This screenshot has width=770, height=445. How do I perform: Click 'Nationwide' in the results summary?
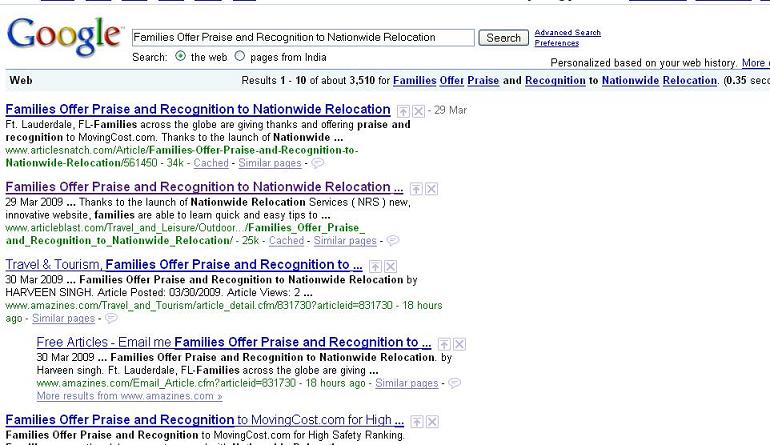point(631,81)
